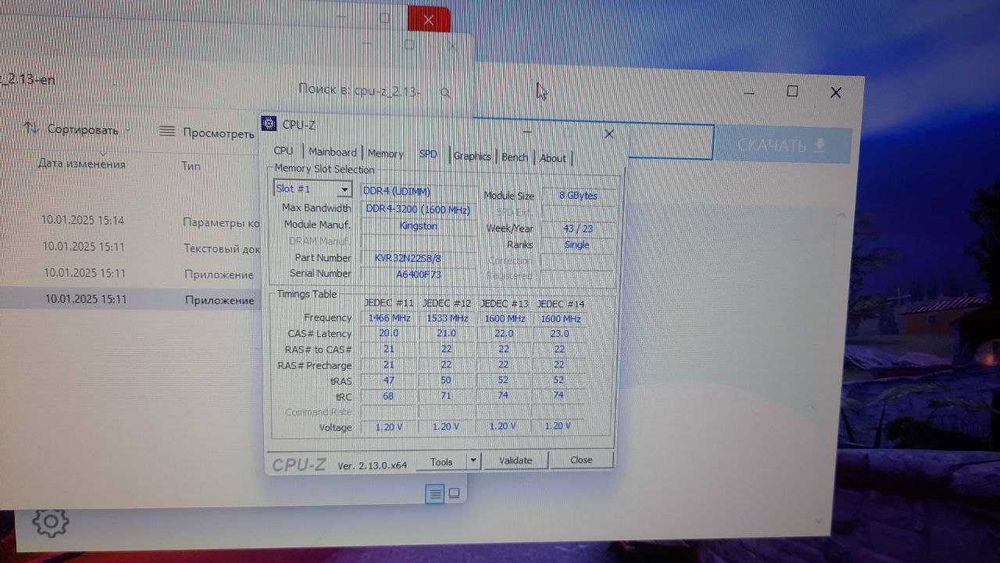
Task: Click the part number KVR32N22S8/8 field
Action: click(x=418, y=258)
